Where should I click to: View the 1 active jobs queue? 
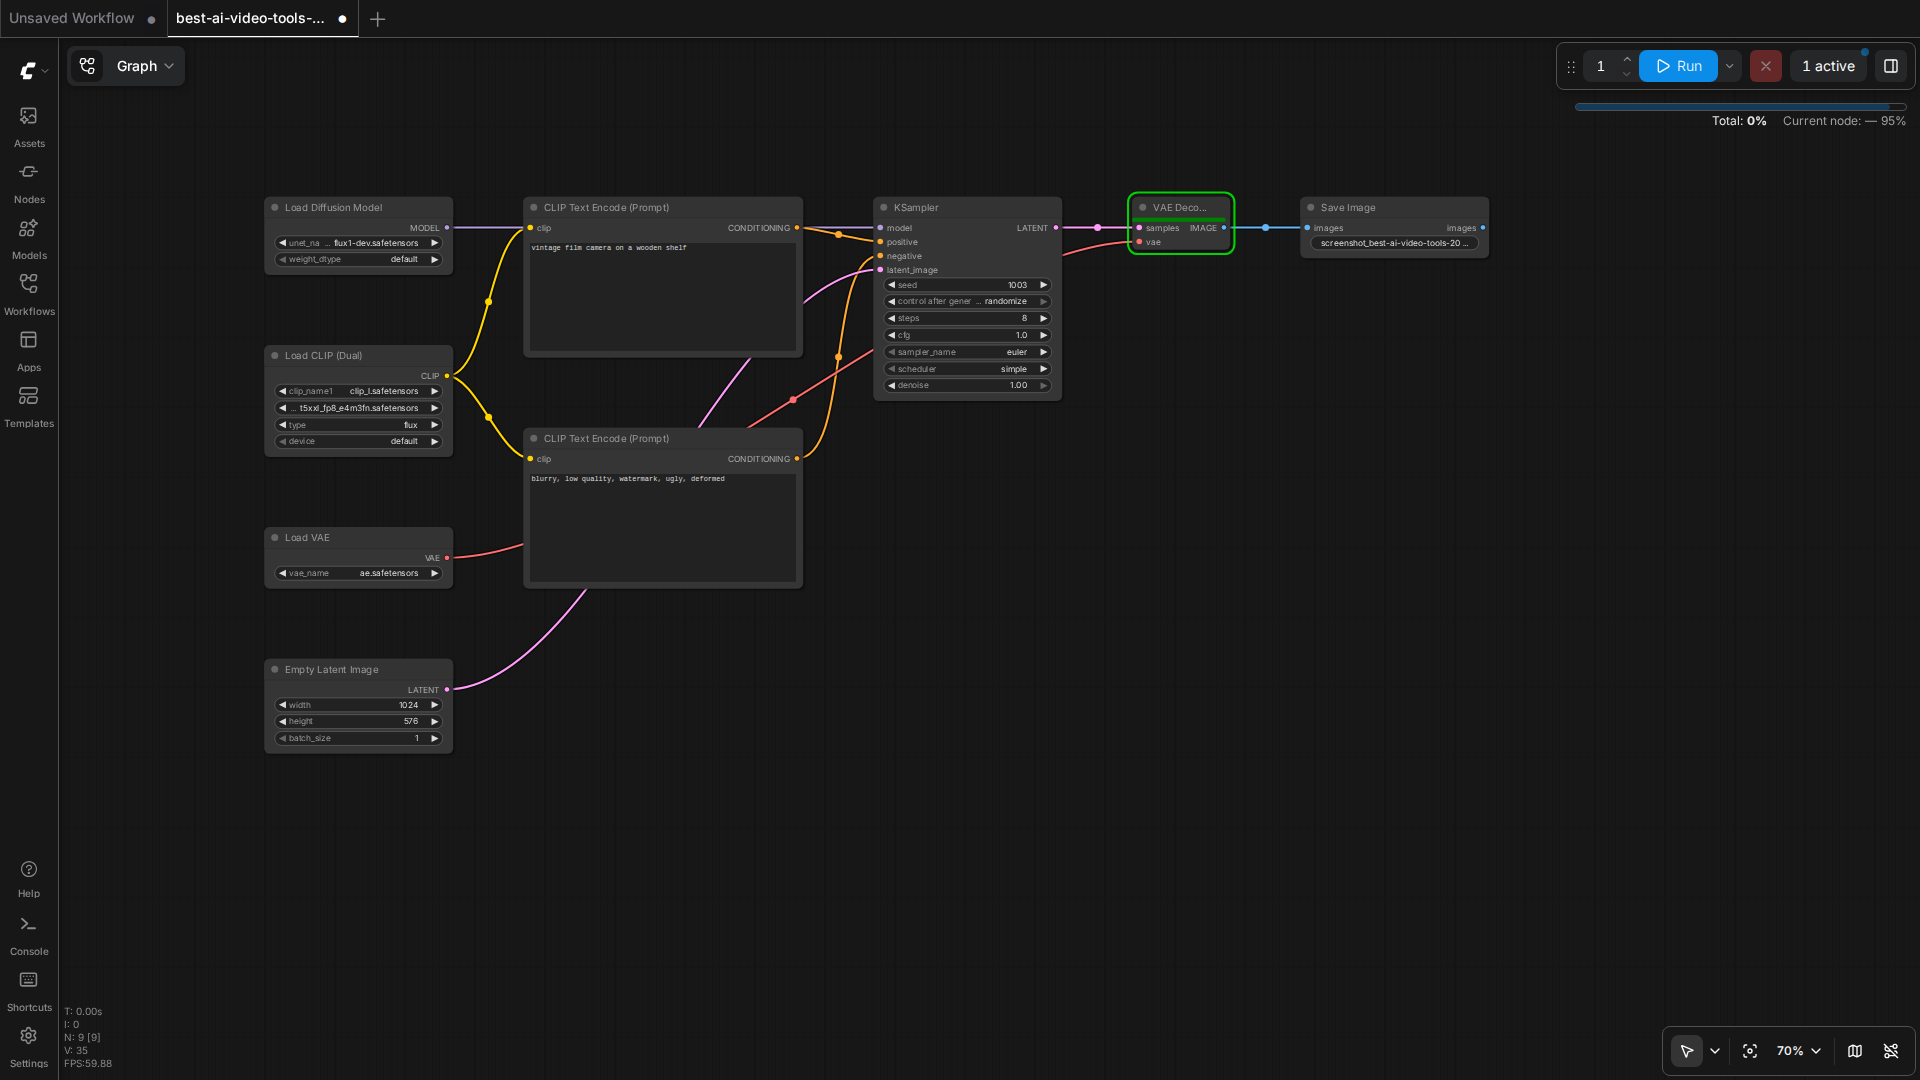click(x=1828, y=66)
